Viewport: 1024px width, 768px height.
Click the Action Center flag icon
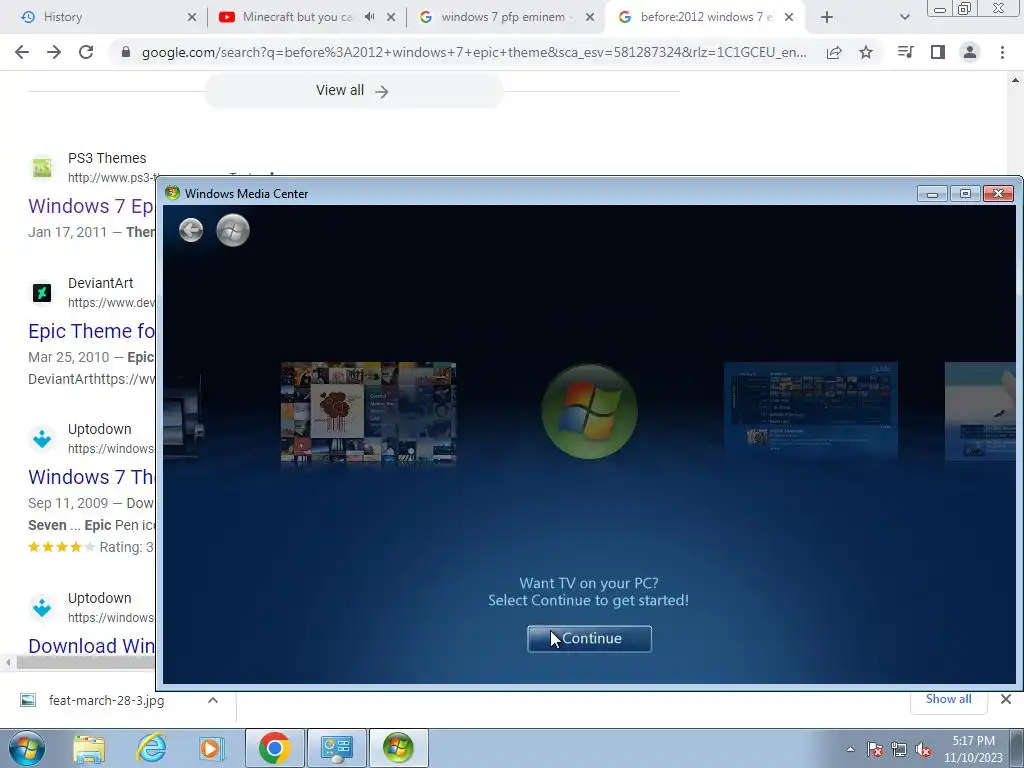(x=875, y=750)
